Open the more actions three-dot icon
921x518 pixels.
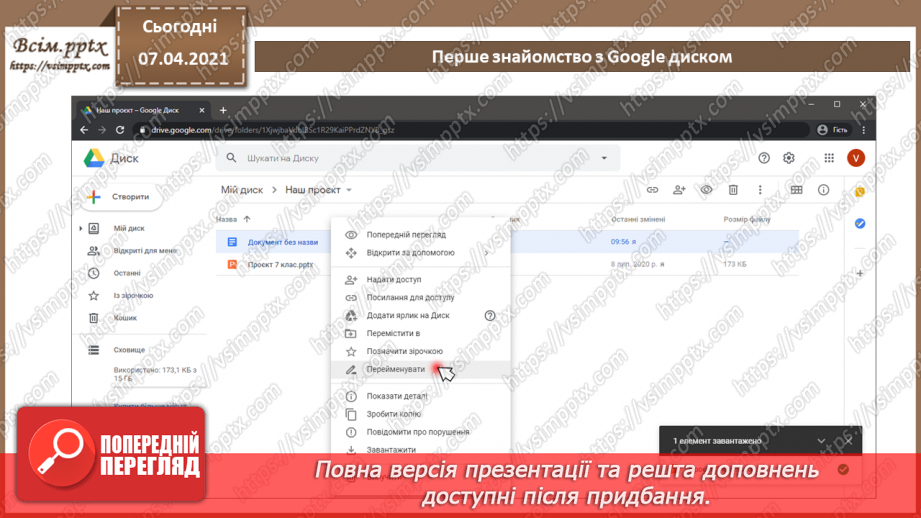759,190
